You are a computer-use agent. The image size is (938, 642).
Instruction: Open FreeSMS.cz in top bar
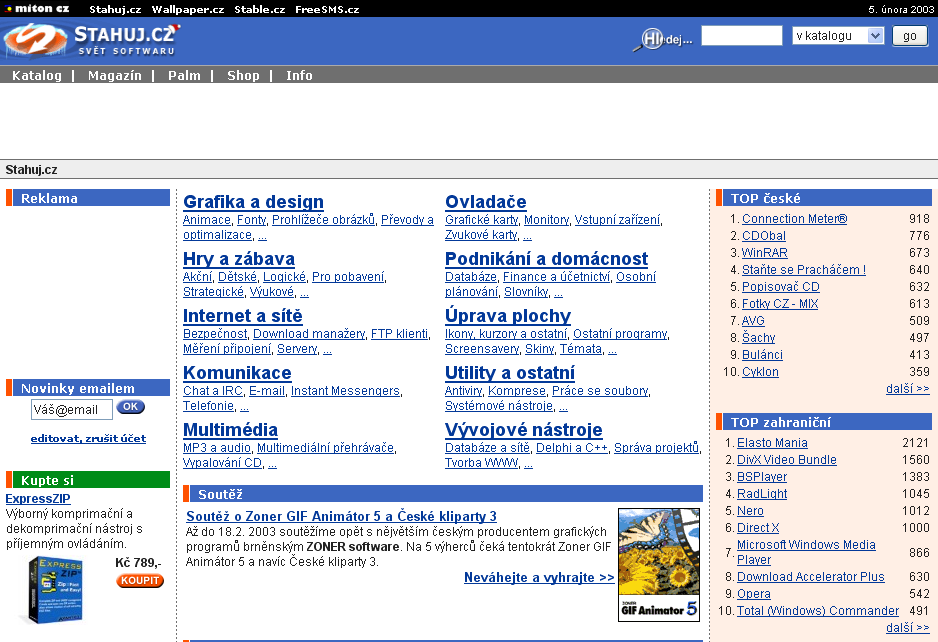click(327, 9)
